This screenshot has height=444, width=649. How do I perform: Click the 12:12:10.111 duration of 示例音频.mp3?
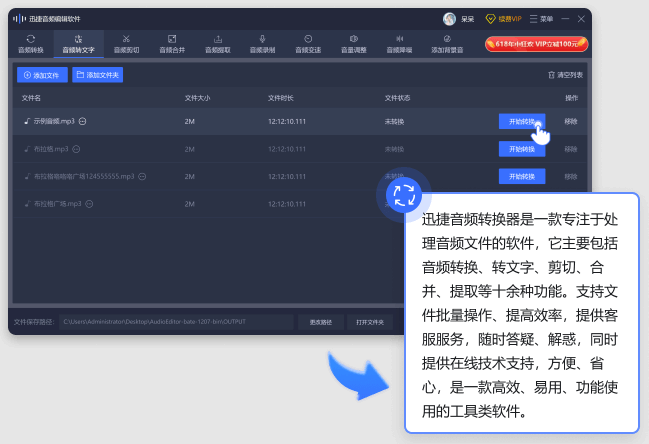click(287, 121)
